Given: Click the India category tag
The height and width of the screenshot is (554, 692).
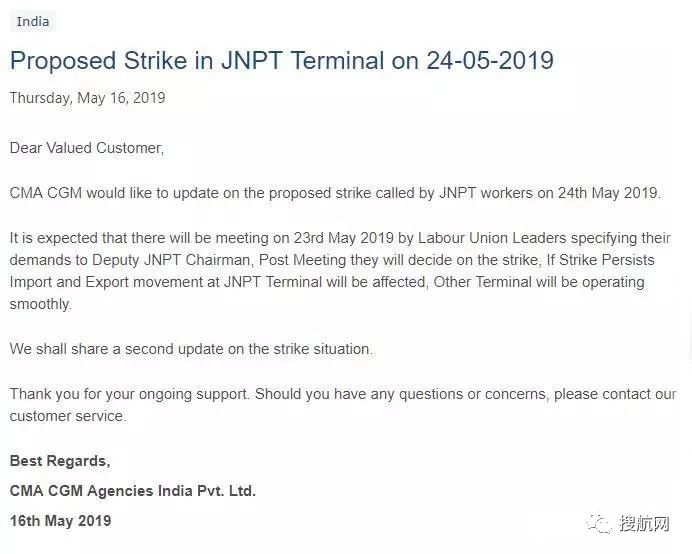Looking at the screenshot, I should (33, 21).
